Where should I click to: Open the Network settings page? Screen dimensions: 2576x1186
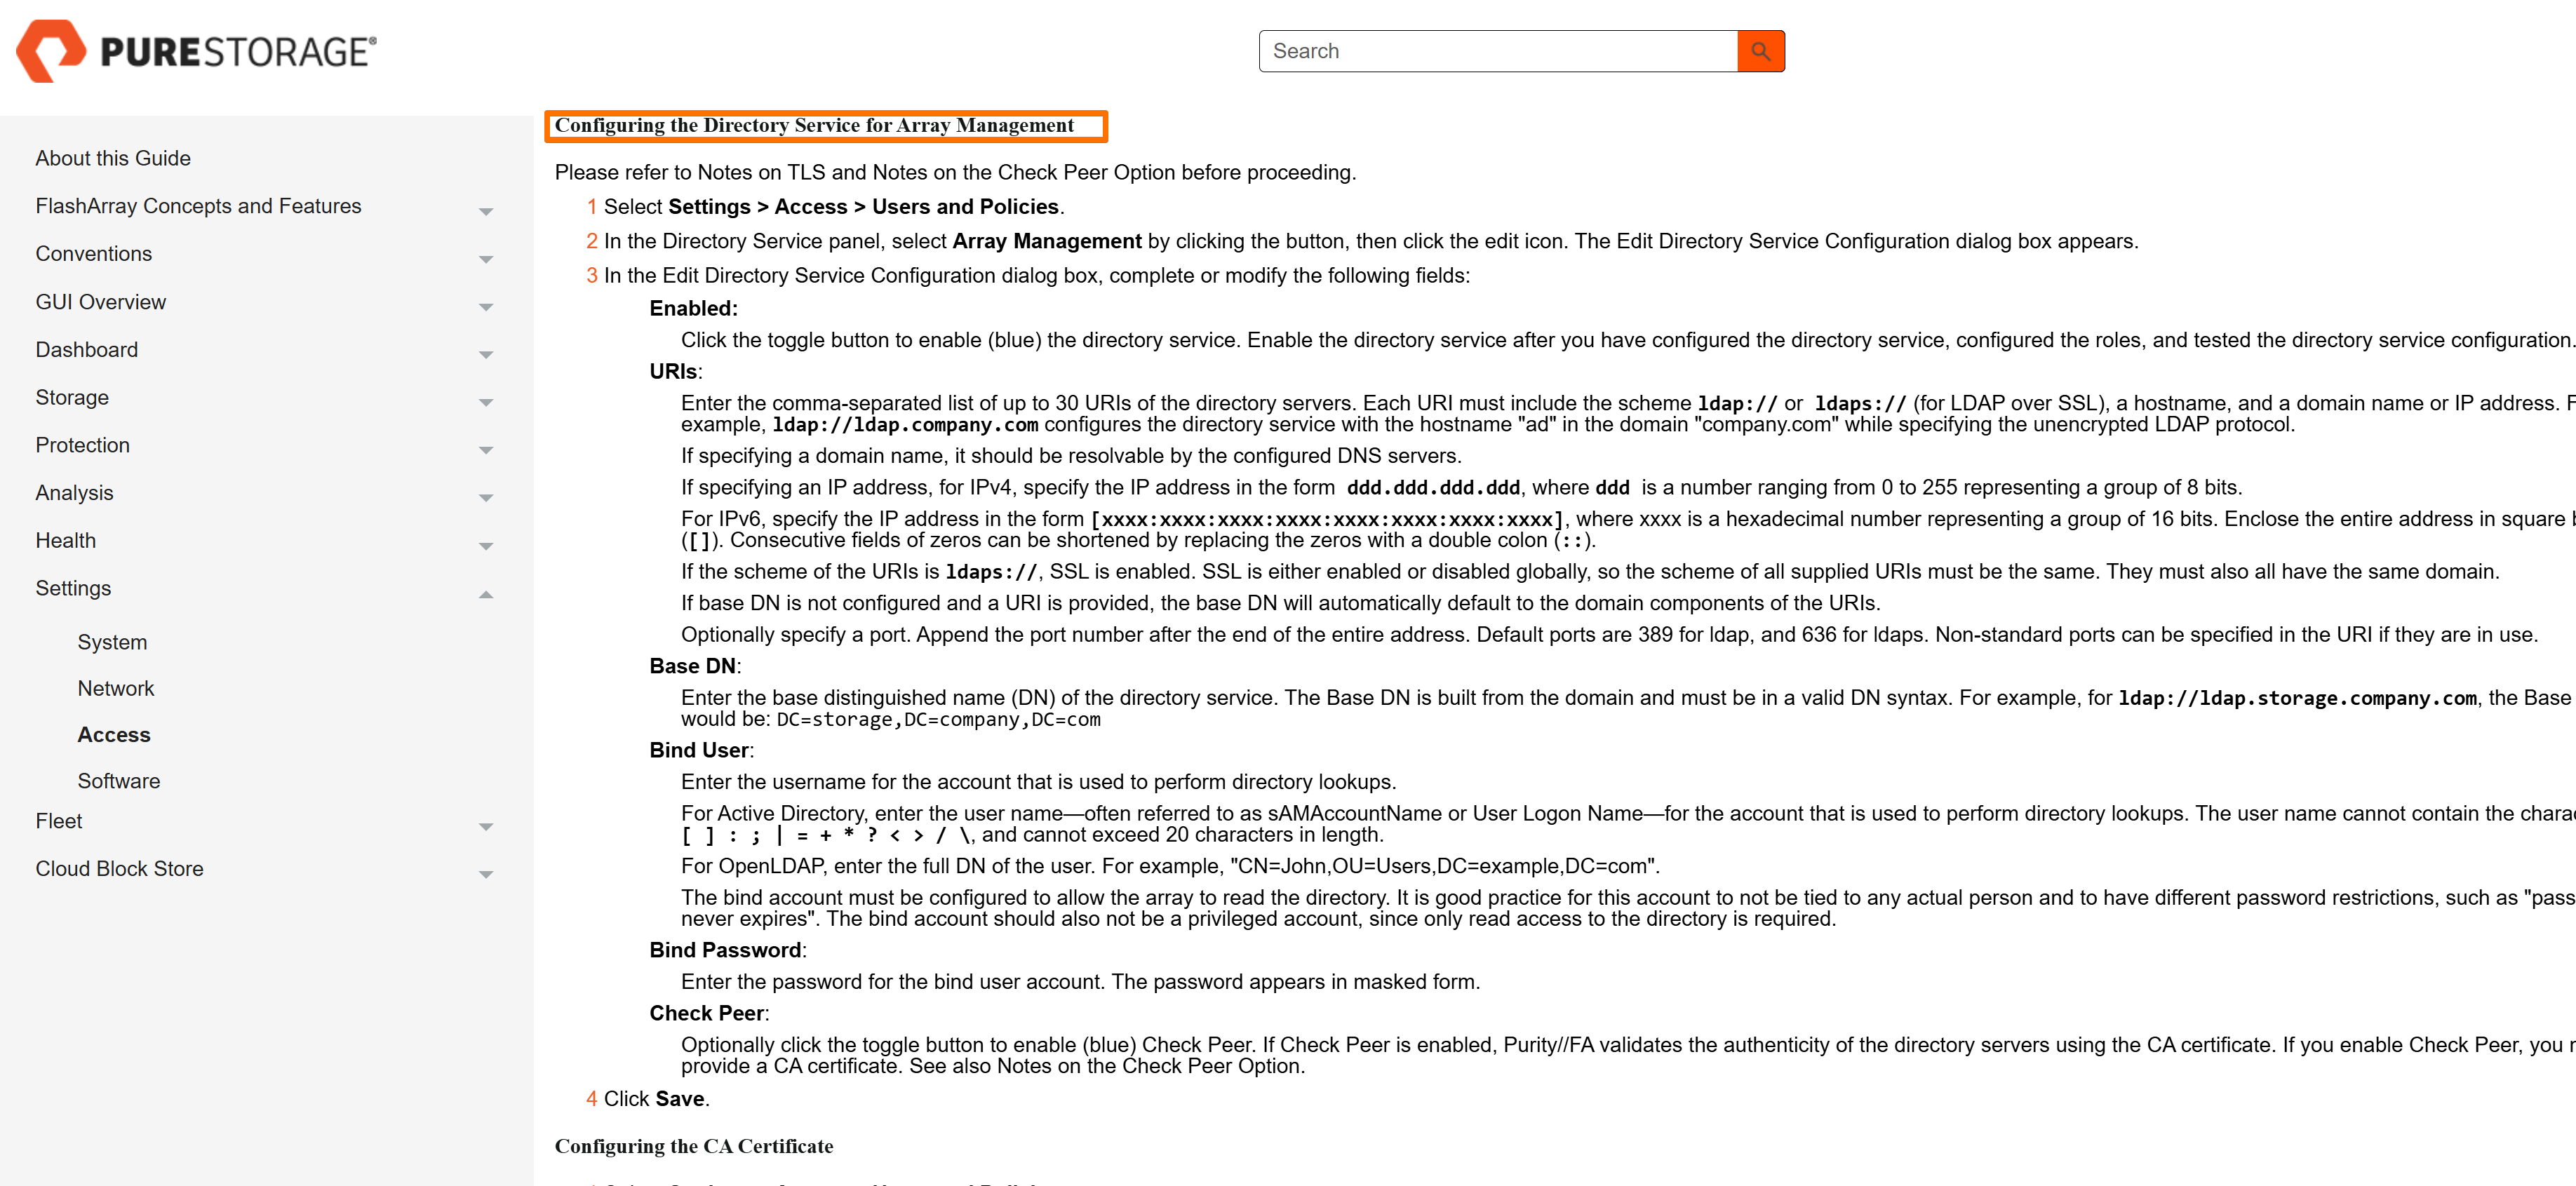(116, 688)
